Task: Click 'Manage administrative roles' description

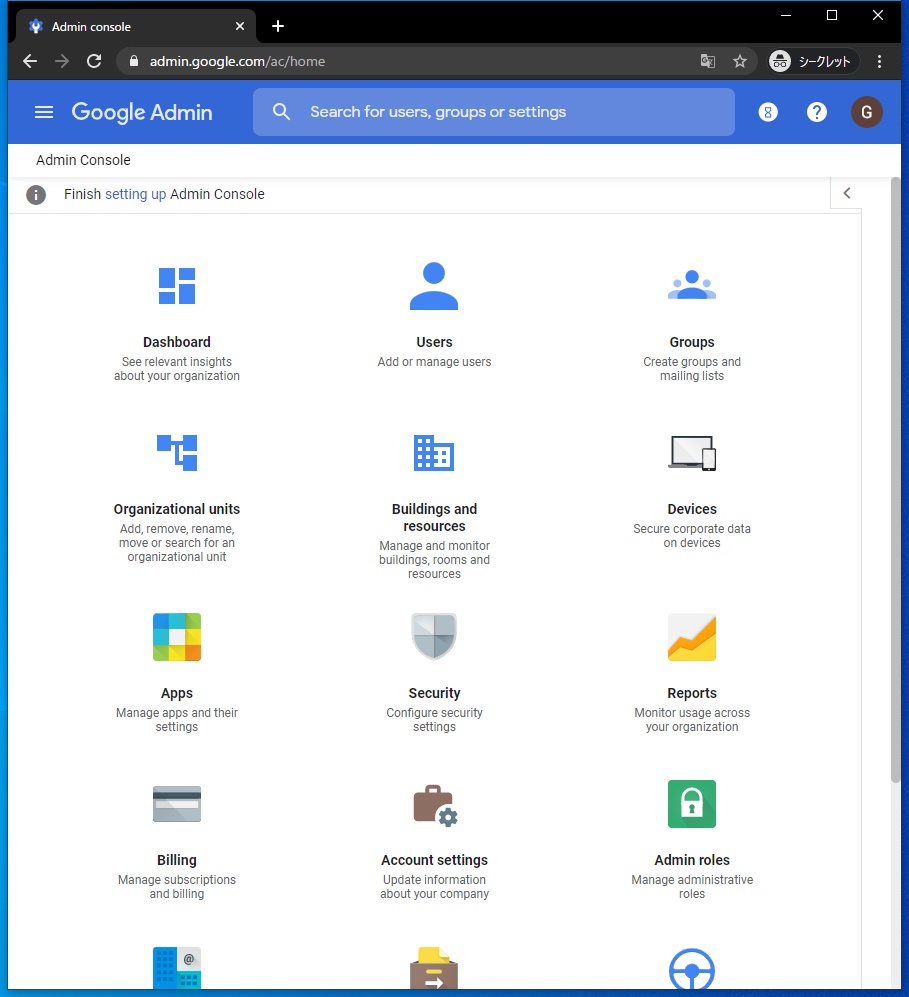Action: point(692,887)
